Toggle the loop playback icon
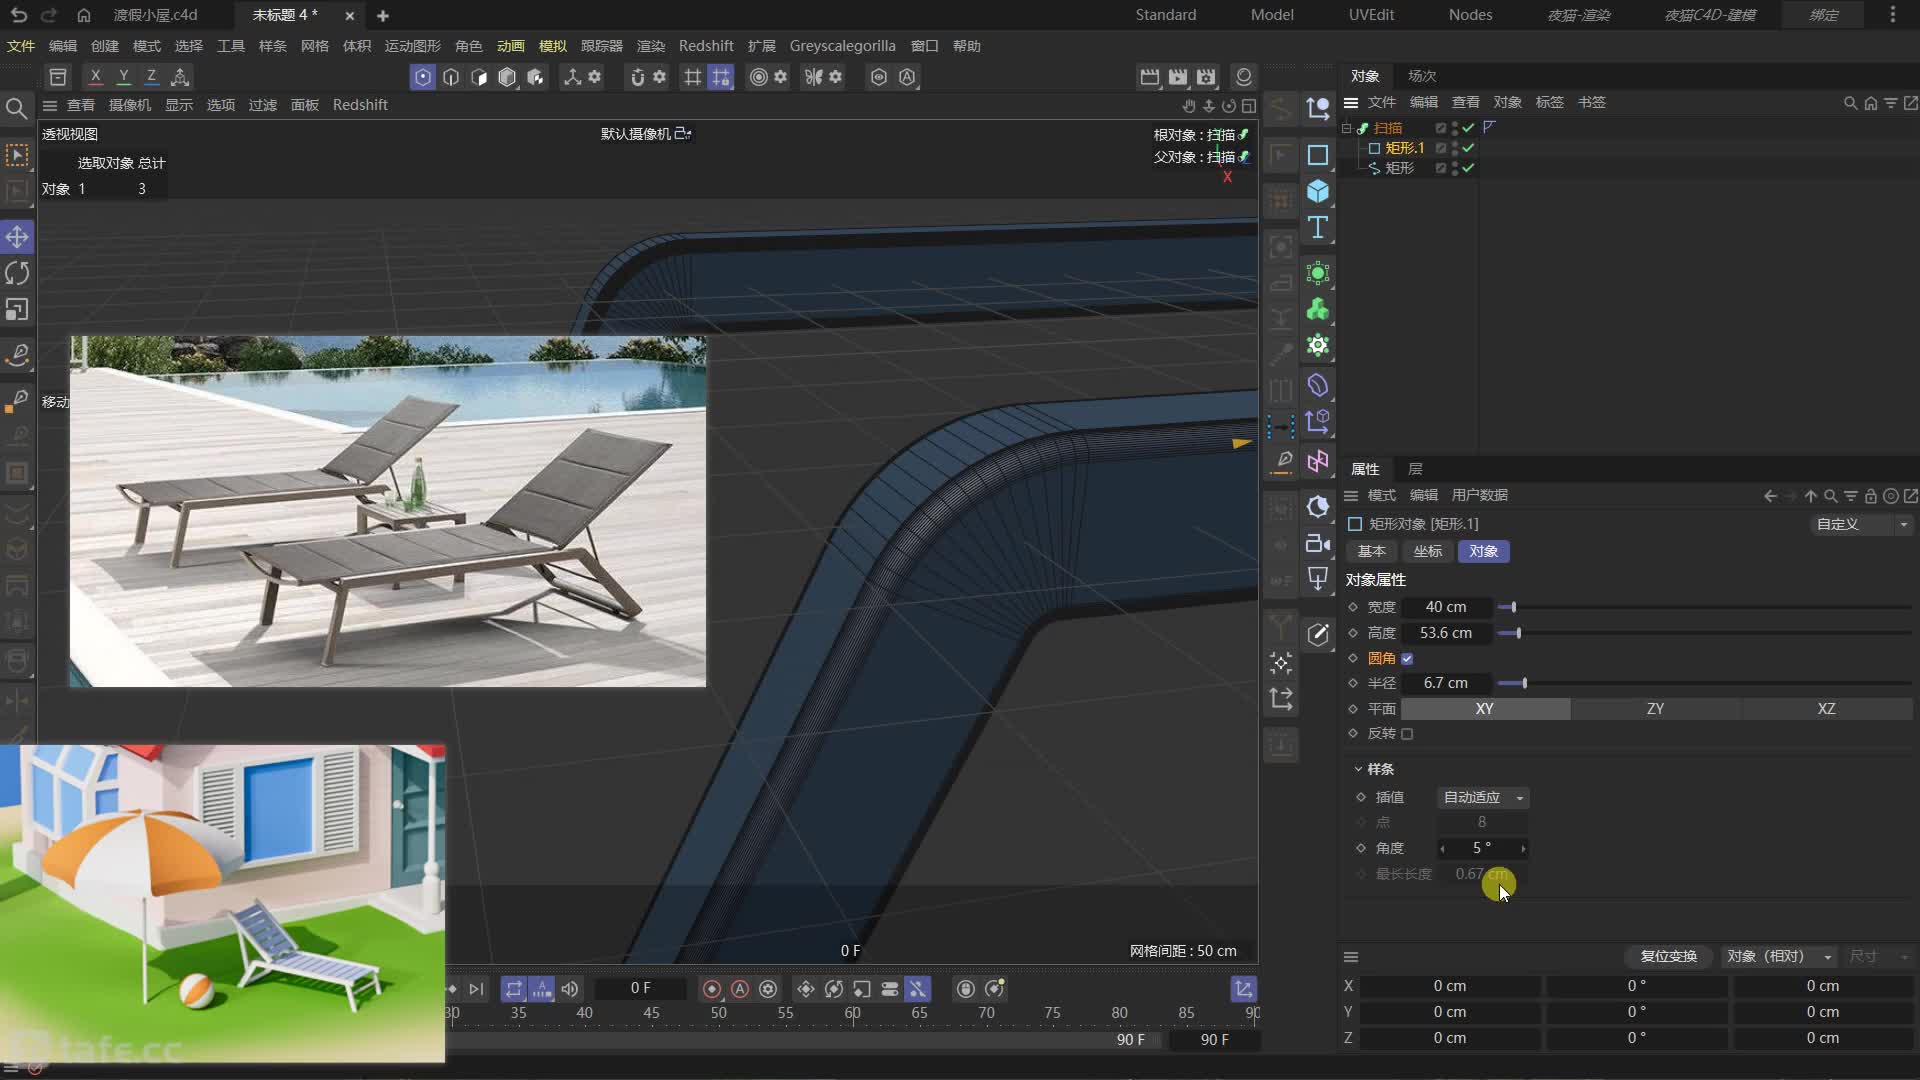 [x=513, y=989]
